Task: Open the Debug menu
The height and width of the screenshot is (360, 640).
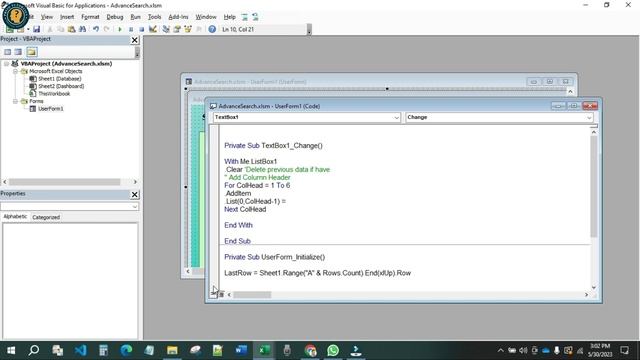Action: (x=115, y=17)
